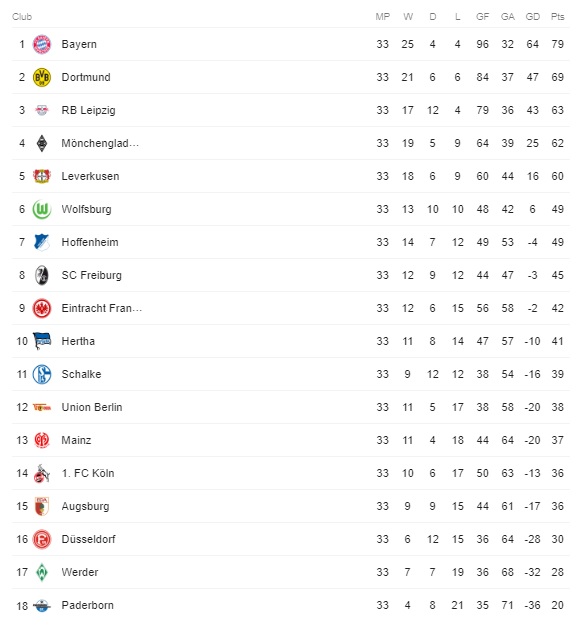This screenshot has height=635, width=583.
Task: Click the GD column header
Action: tap(532, 17)
